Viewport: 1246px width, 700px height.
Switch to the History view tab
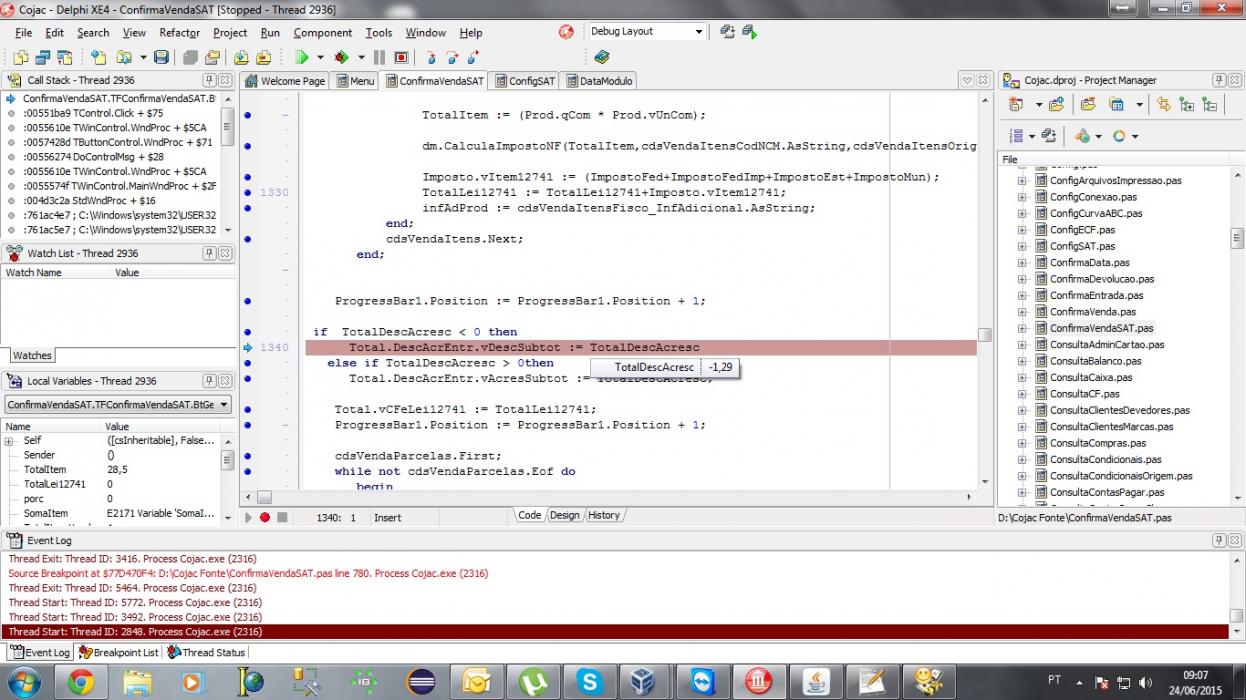[603, 515]
